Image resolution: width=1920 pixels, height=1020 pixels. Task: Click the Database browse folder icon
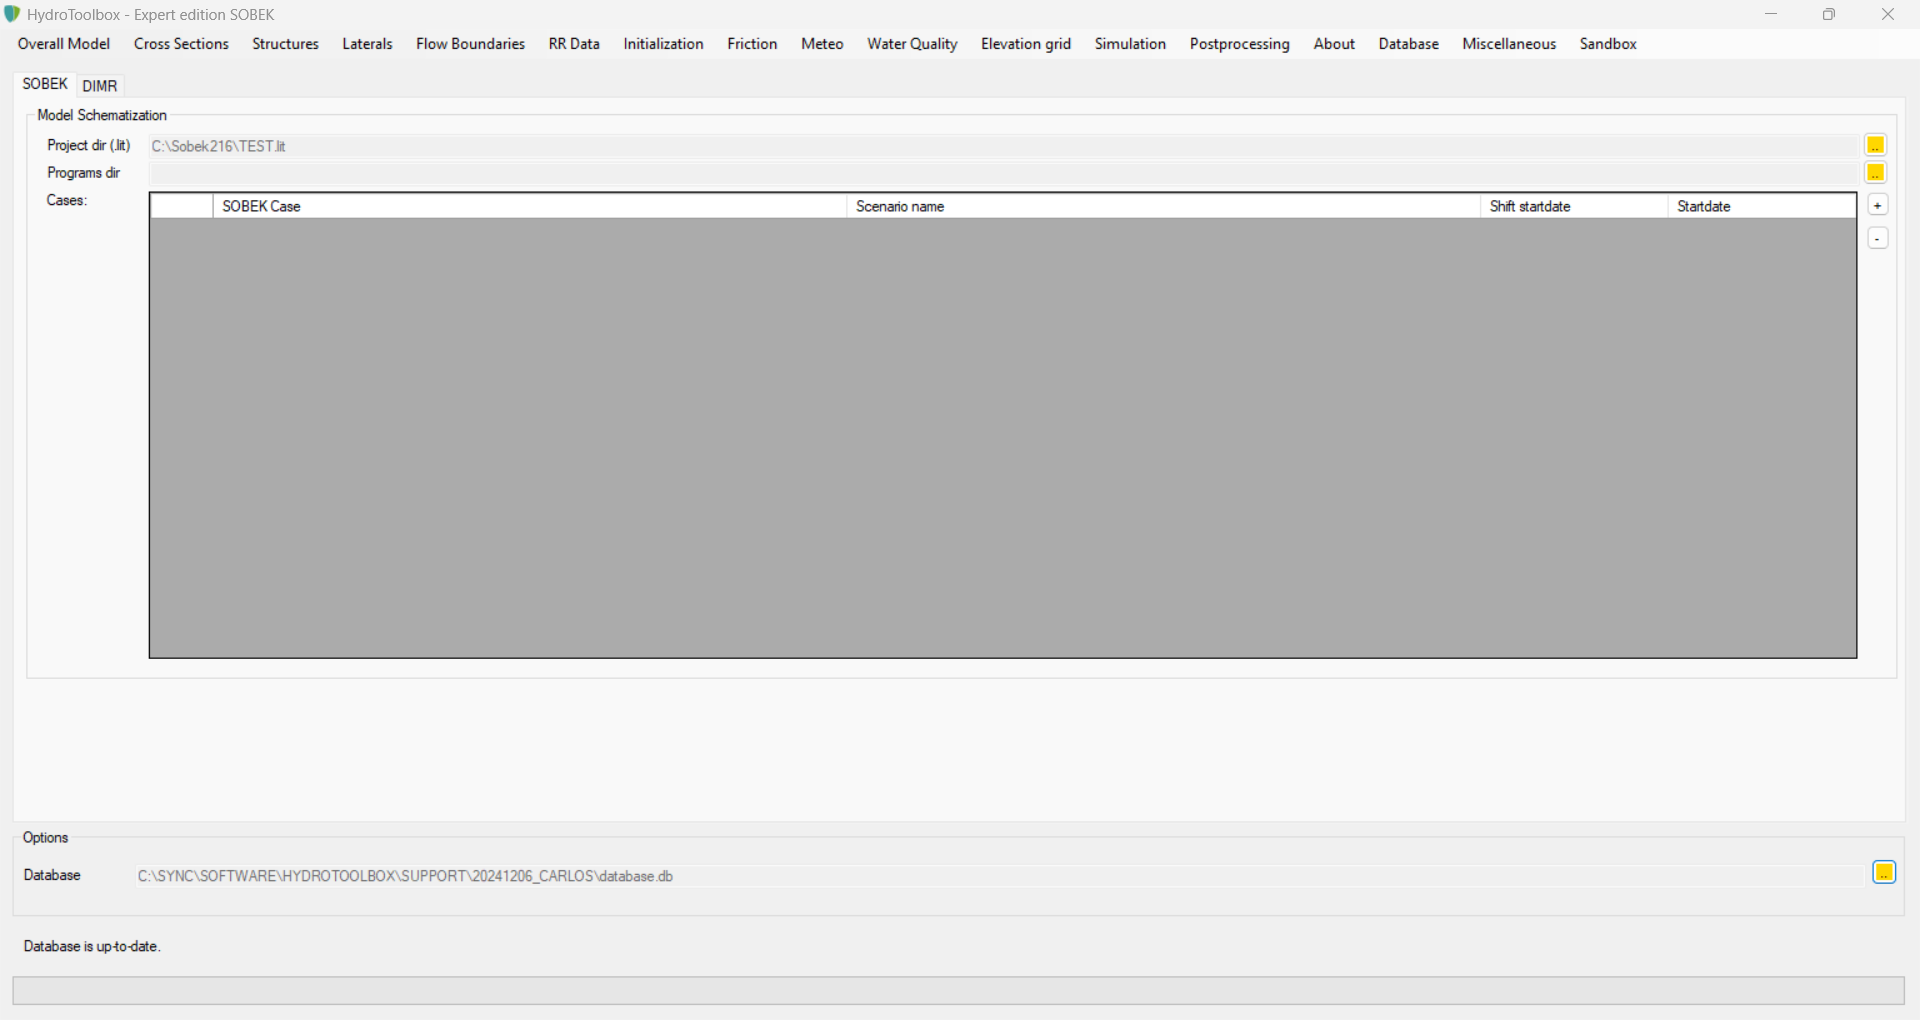(1884, 873)
